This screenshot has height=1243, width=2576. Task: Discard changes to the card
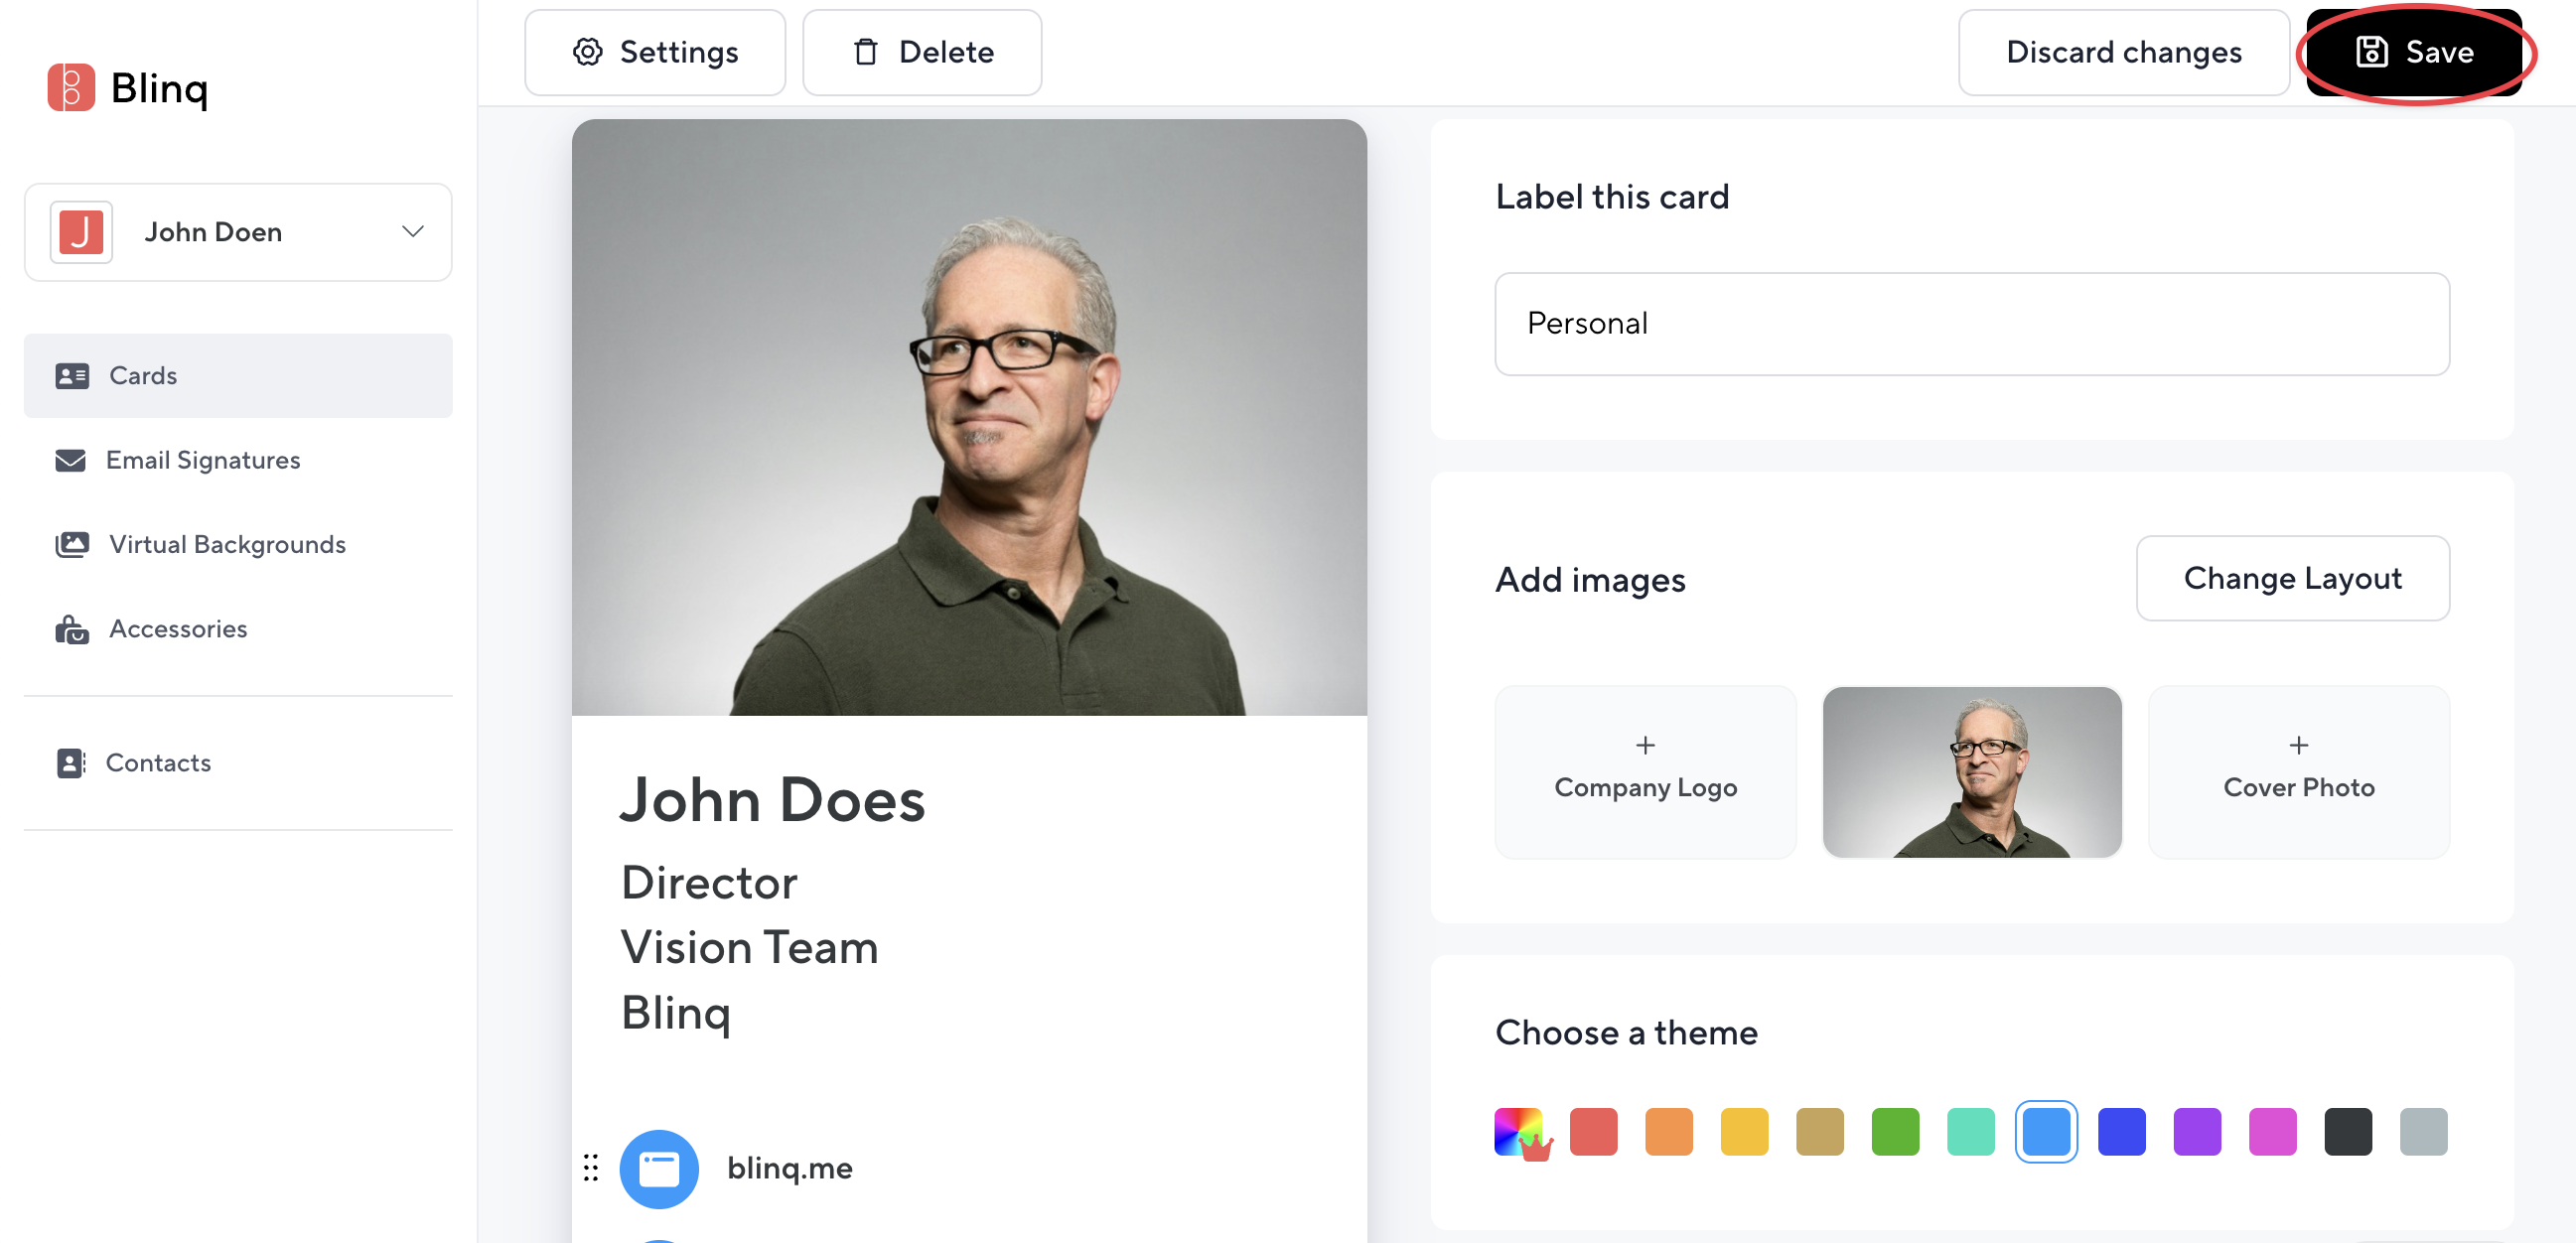point(2124,52)
